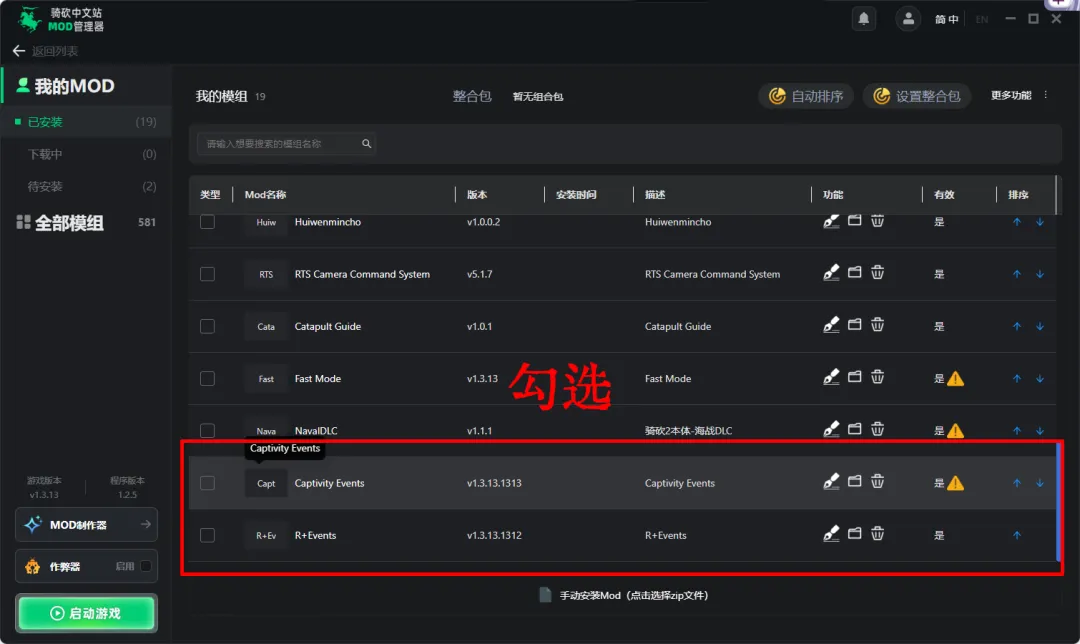Open MOD制作器 tool

tap(86, 525)
